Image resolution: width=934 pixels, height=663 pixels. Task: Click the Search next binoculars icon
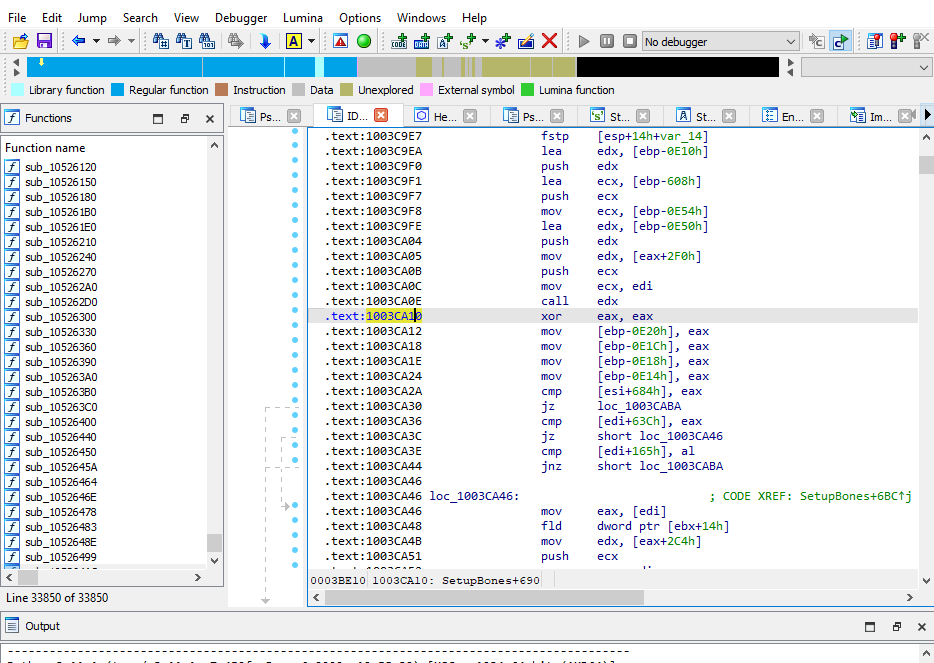coord(235,41)
